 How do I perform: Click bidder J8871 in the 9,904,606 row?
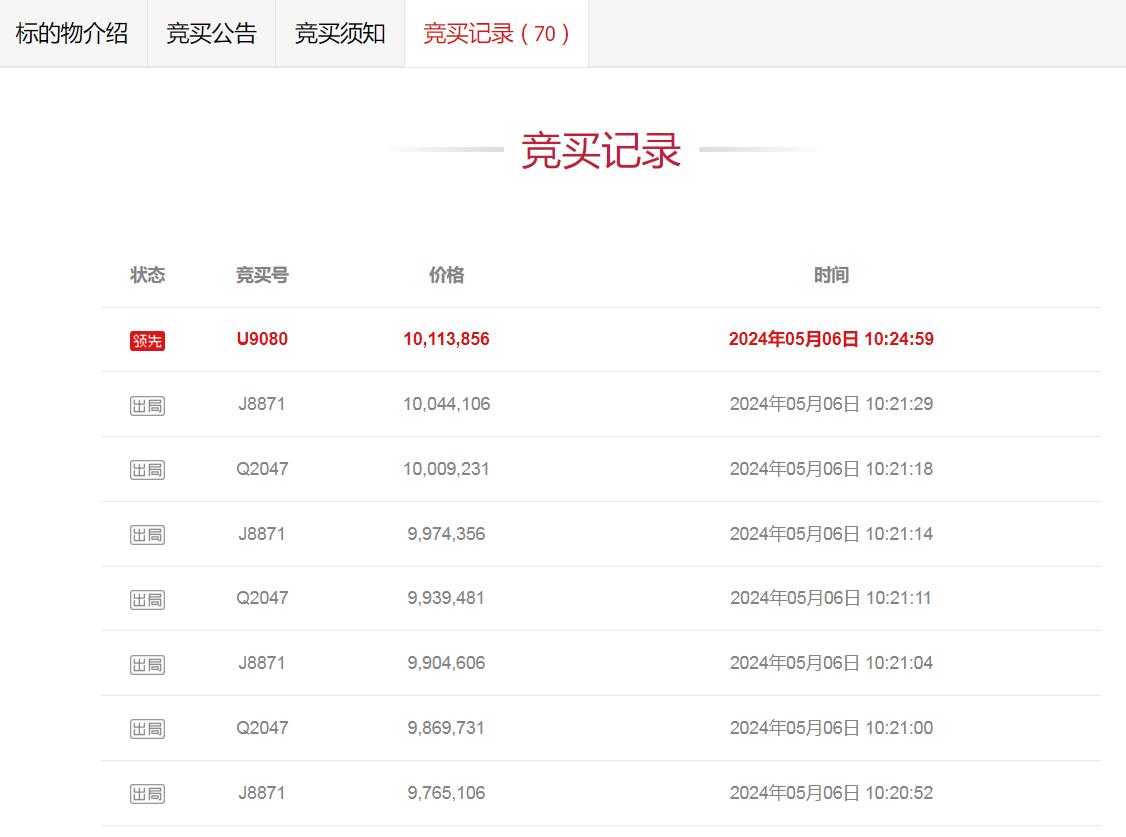point(262,663)
